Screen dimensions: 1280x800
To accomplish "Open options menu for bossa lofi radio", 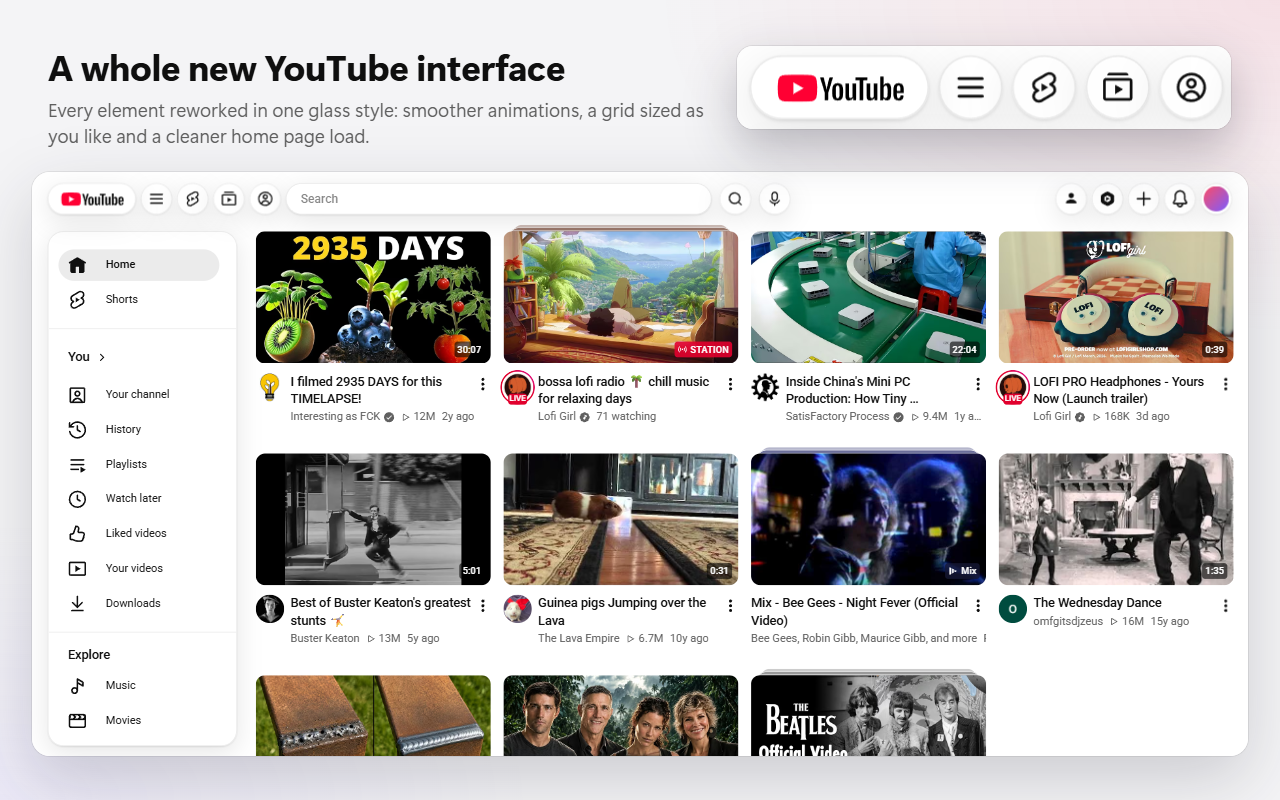I will tap(730, 384).
